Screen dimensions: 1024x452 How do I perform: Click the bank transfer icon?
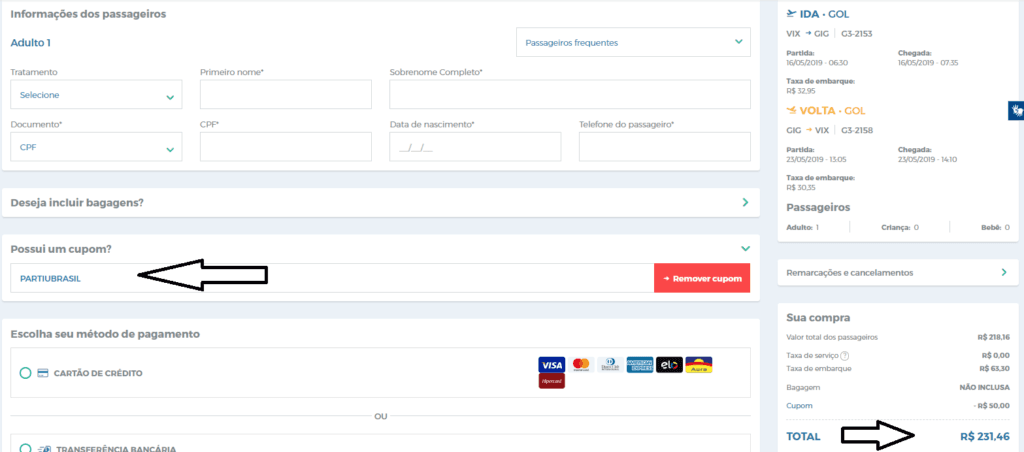44,449
